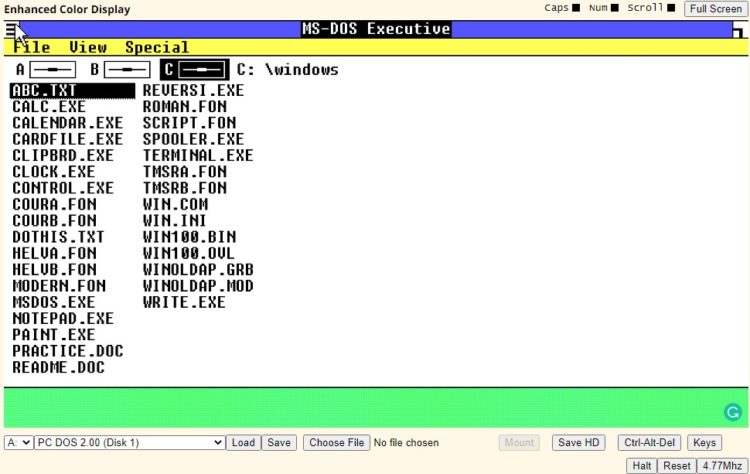Select WIN100.OVL file

coord(188,253)
